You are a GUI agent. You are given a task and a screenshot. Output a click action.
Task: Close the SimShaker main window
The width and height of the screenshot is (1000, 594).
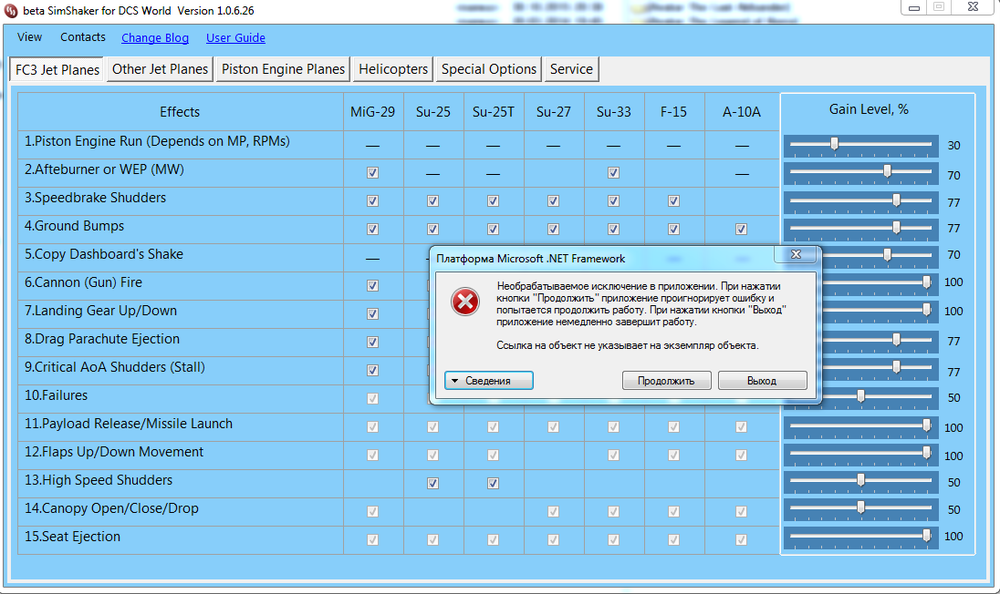pyautogui.click(x=973, y=7)
